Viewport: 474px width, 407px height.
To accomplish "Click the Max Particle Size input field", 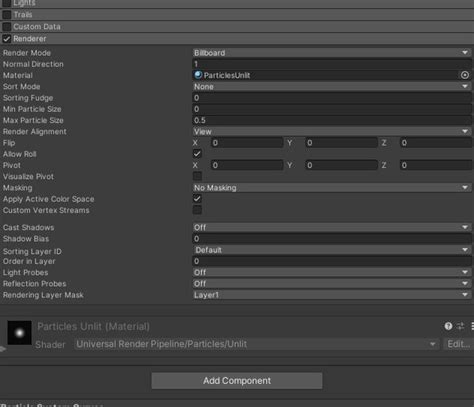I will (332, 120).
